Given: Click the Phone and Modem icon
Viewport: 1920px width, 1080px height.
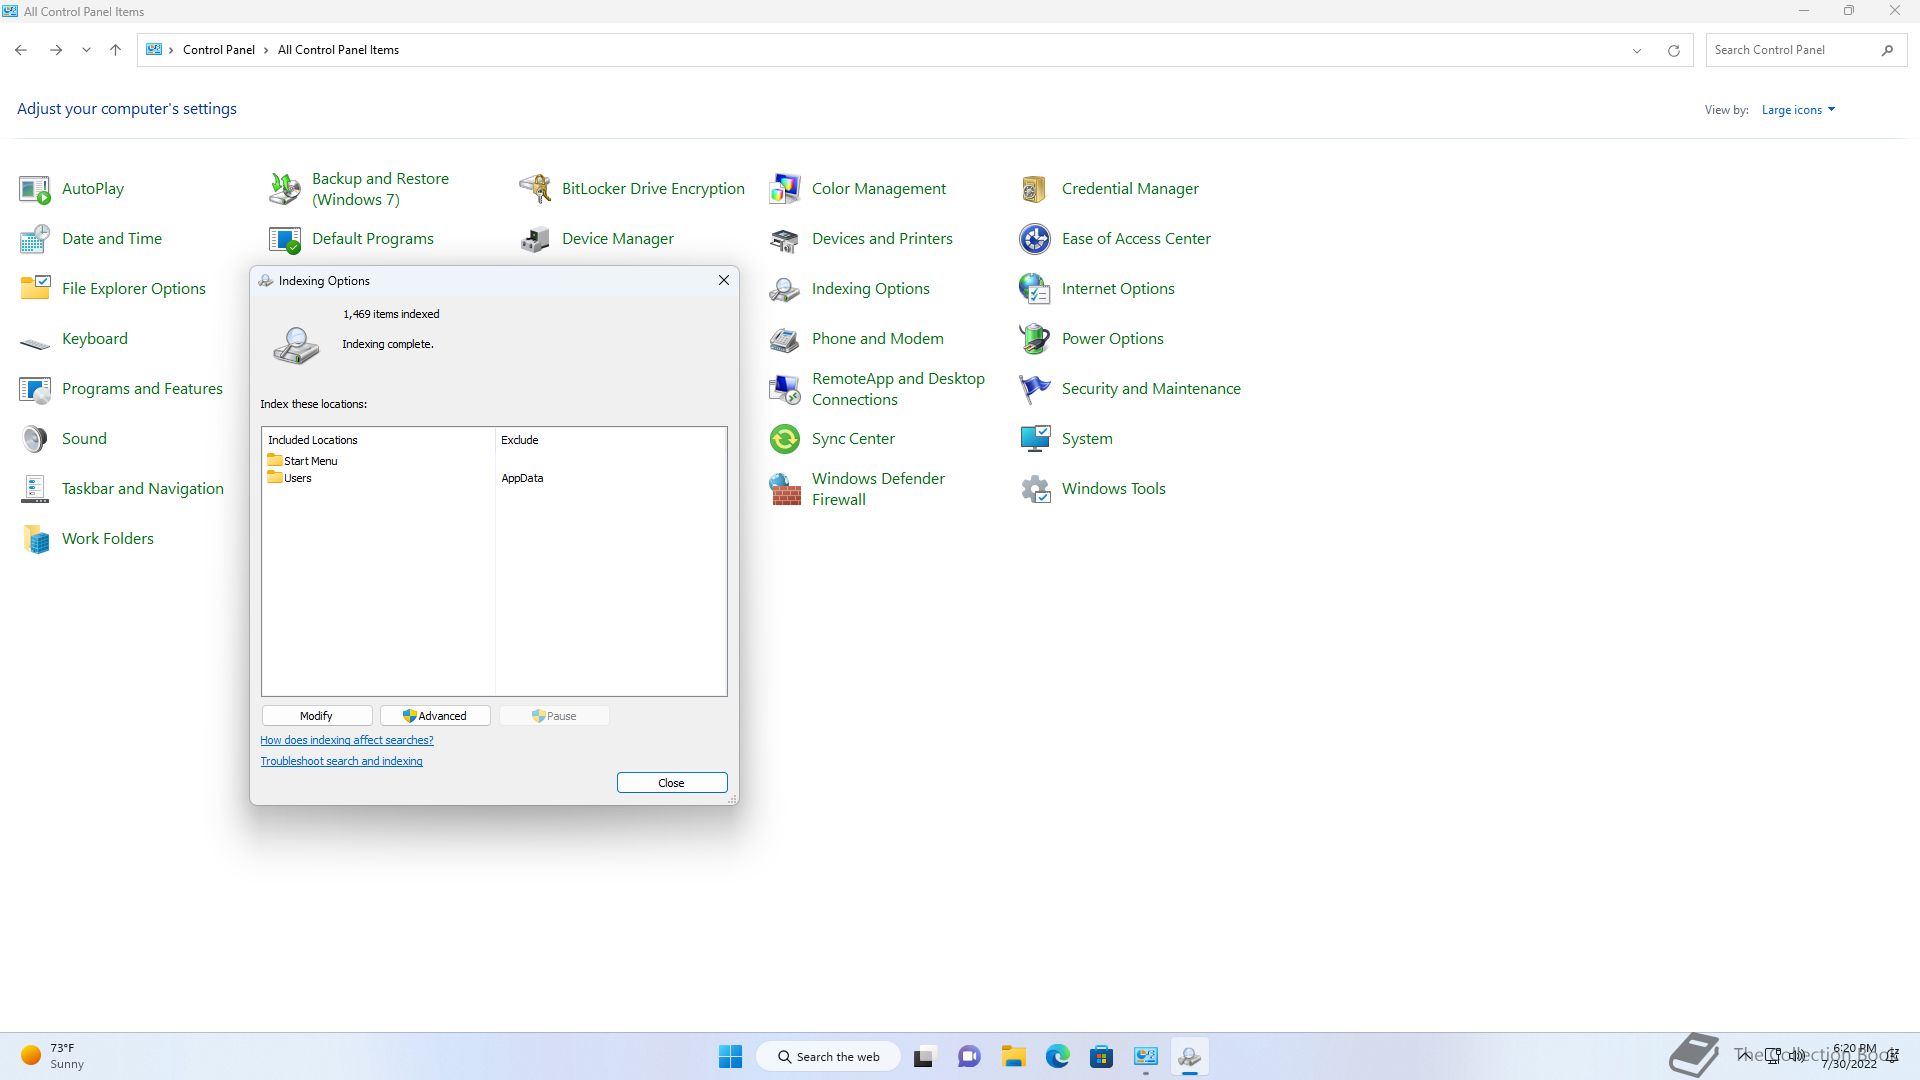Looking at the screenshot, I should coord(785,339).
